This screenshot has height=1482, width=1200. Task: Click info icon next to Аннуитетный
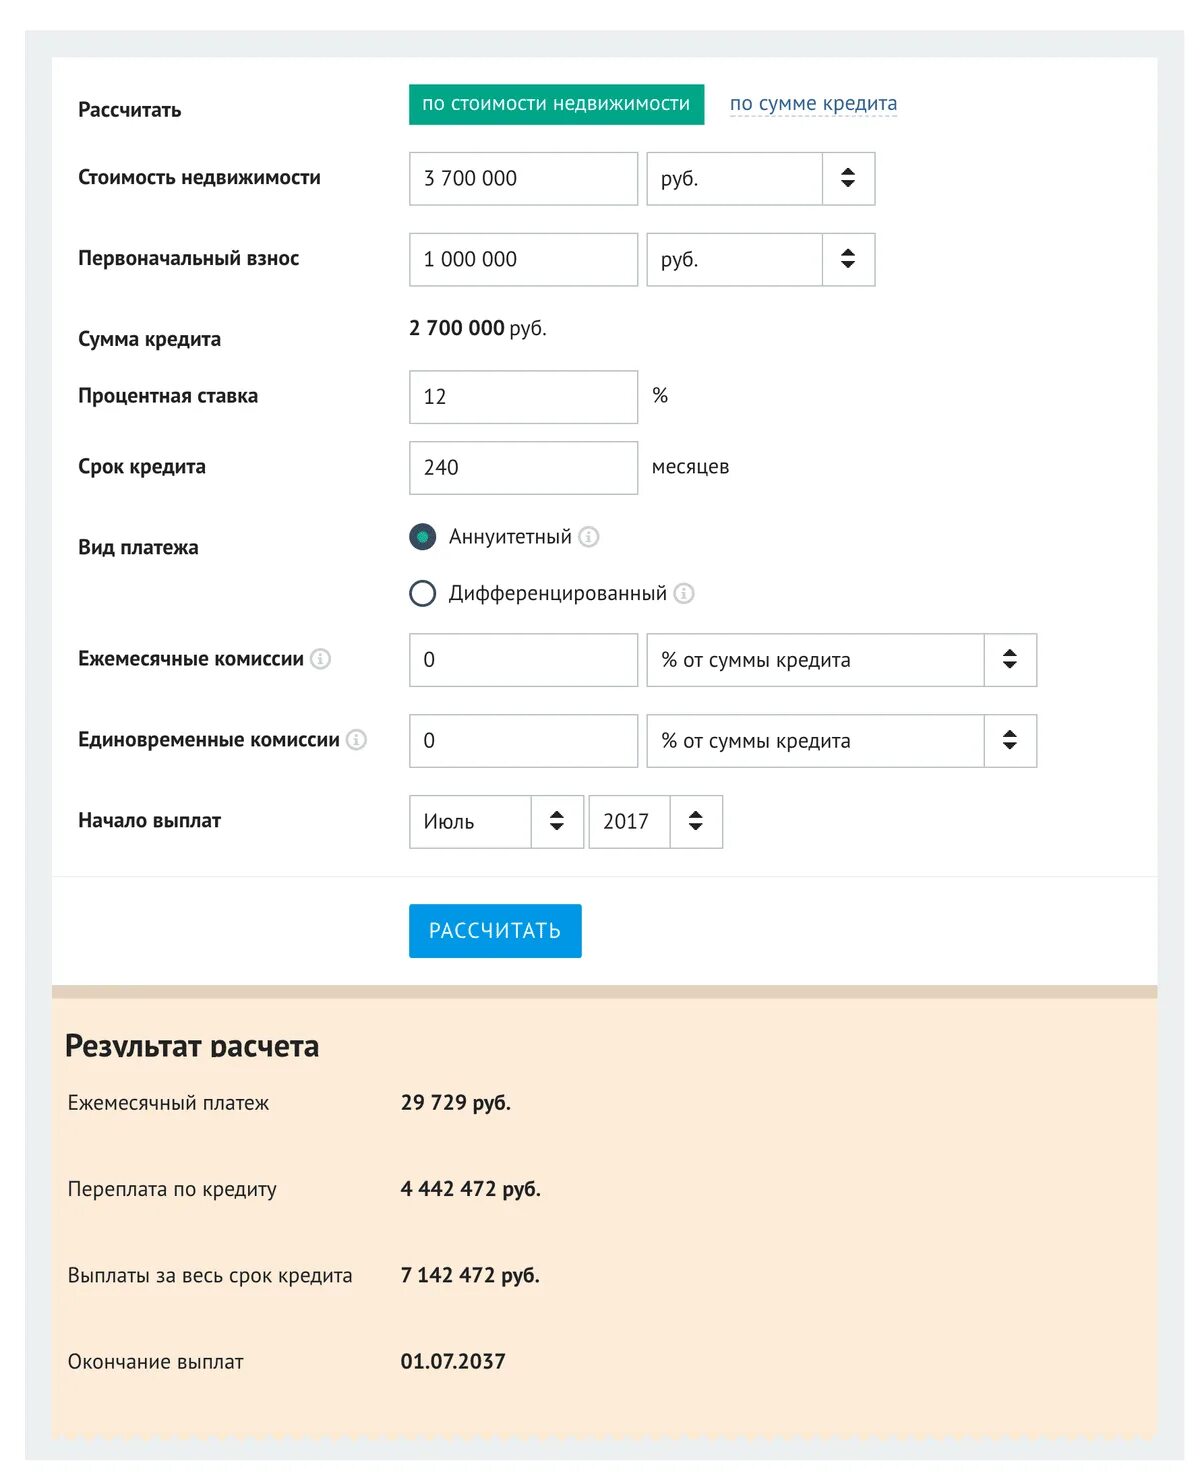click(589, 537)
